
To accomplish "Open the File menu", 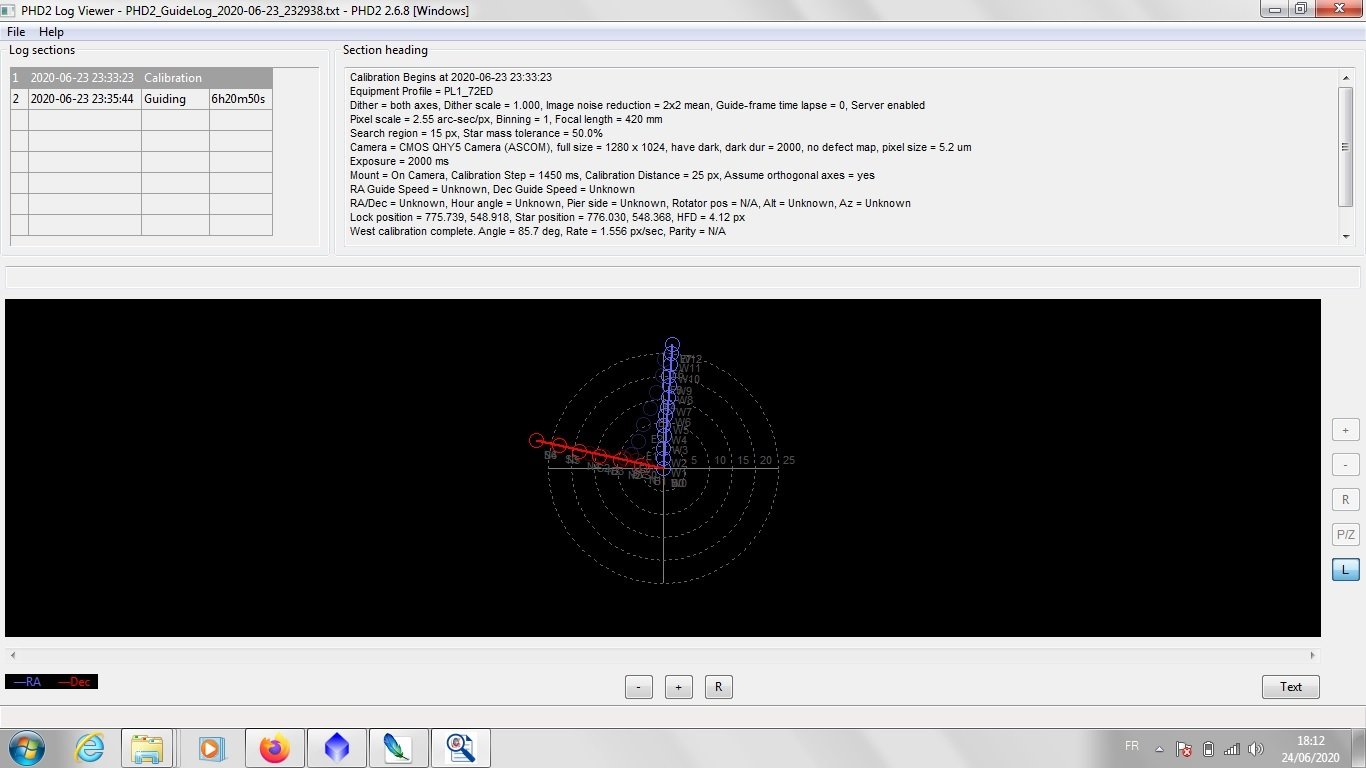I will tap(16, 32).
